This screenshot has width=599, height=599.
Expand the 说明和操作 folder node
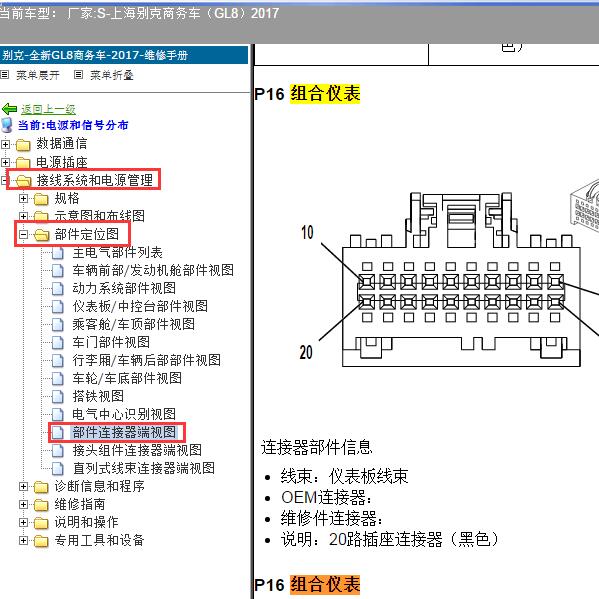pos(23,522)
